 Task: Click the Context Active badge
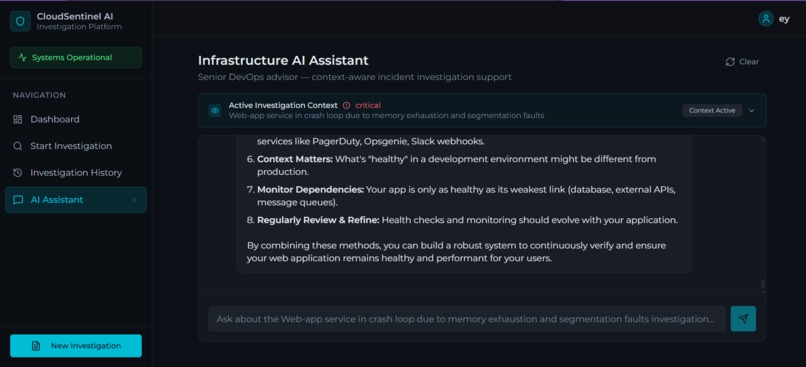(x=712, y=111)
